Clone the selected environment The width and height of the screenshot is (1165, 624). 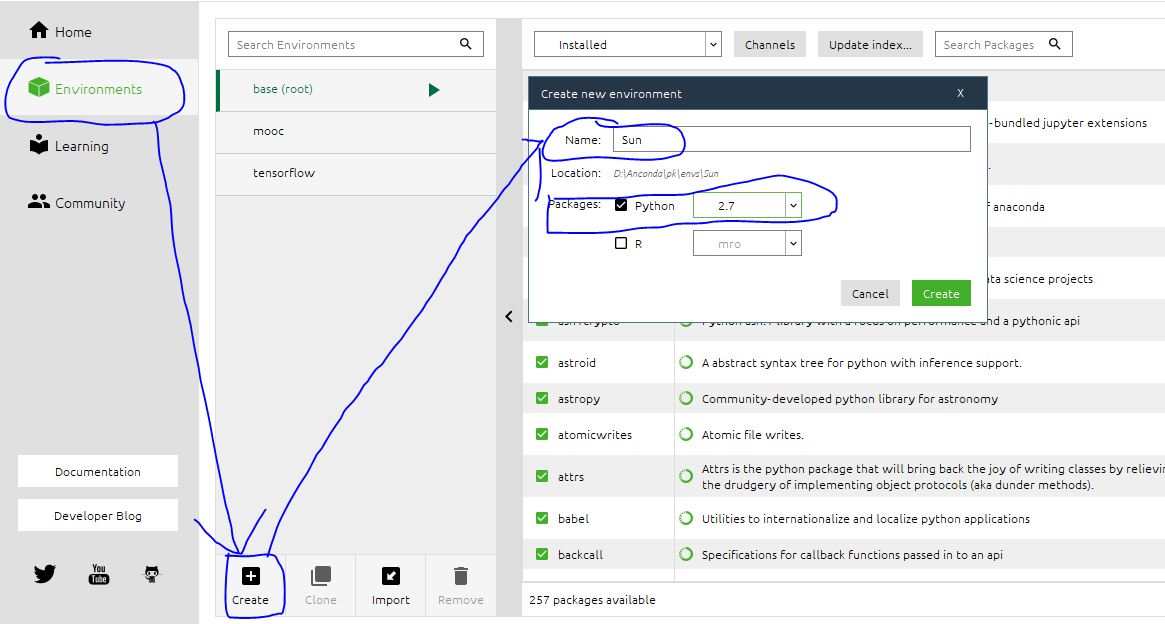(321, 585)
